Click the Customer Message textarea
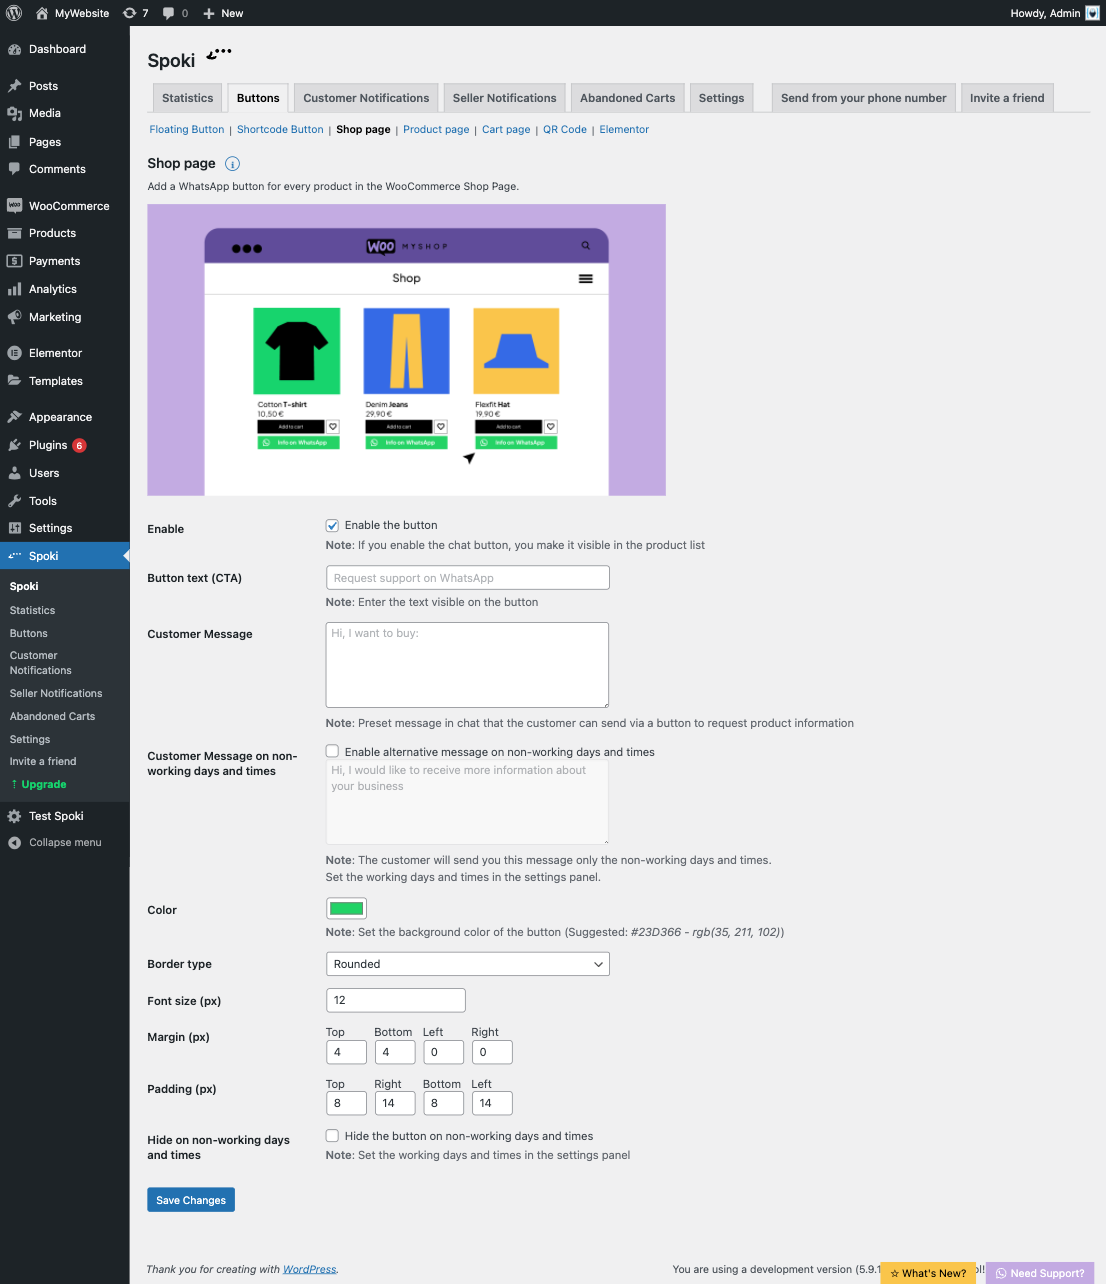This screenshot has height=1284, width=1106. (467, 665)
